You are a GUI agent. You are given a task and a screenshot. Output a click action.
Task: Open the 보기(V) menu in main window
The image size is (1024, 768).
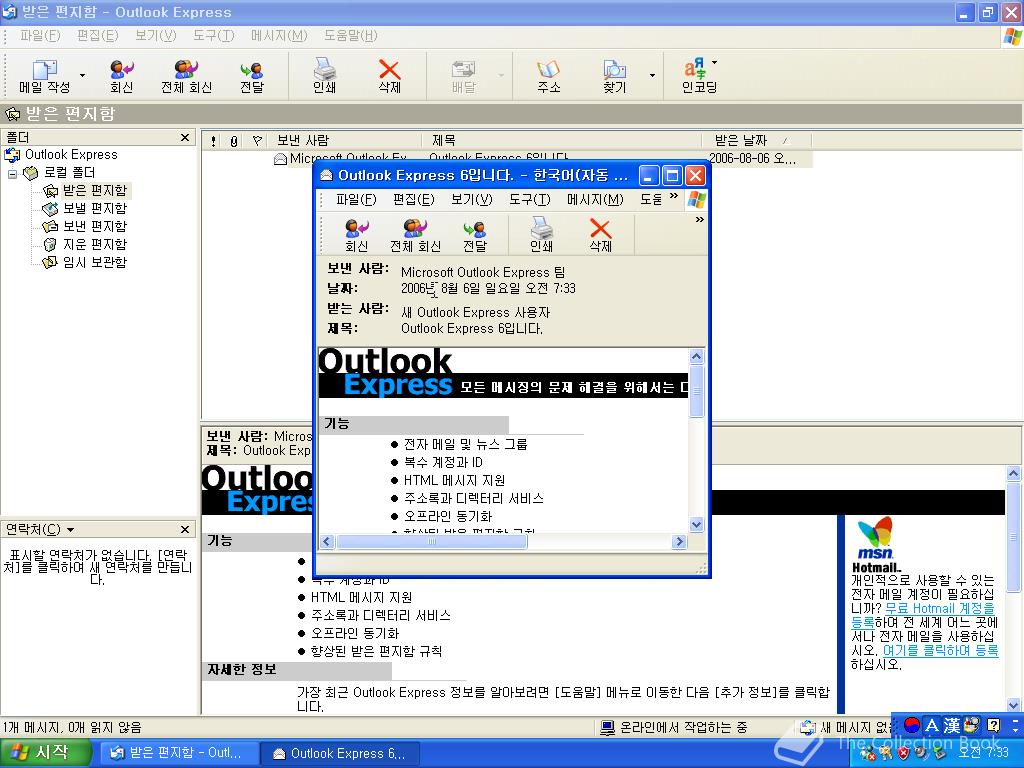(x=155, y=35)
